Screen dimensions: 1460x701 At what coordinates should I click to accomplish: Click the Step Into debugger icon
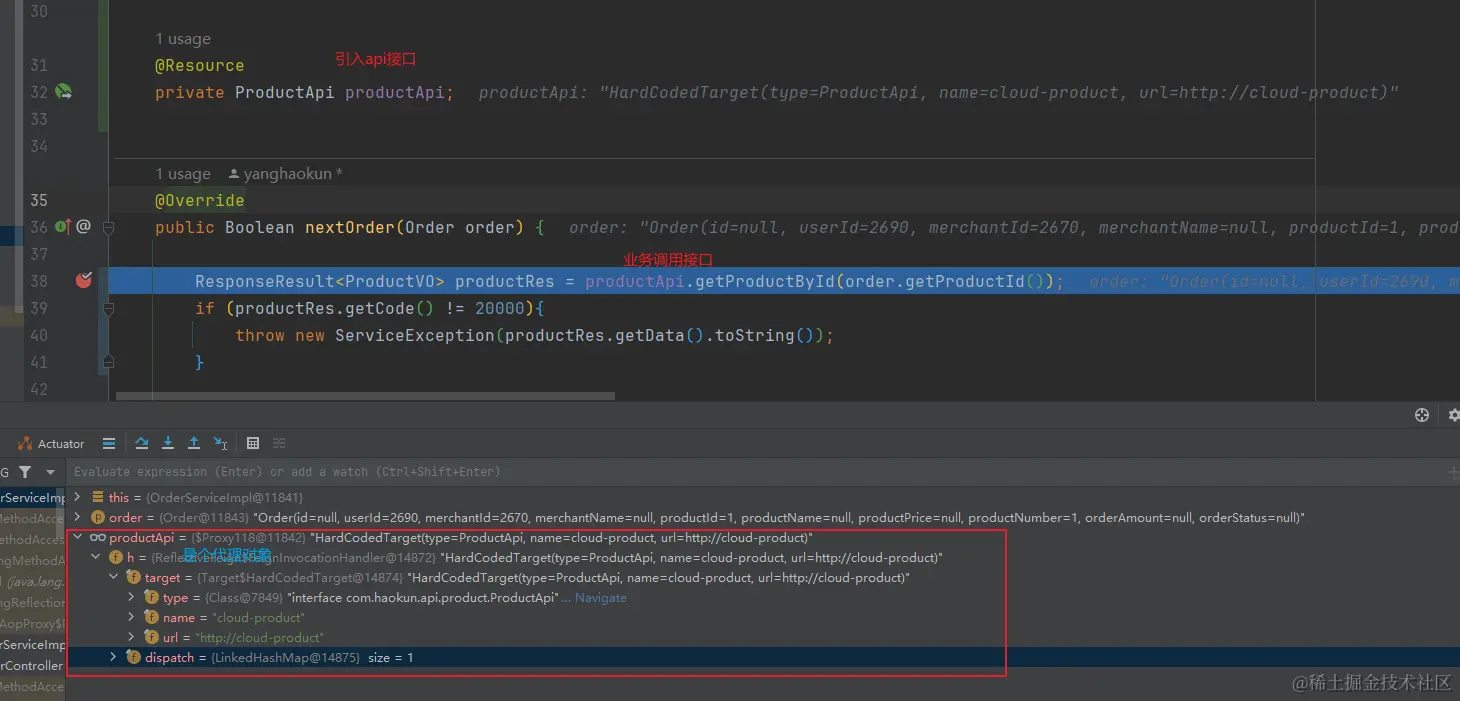[x=168, y=444]
